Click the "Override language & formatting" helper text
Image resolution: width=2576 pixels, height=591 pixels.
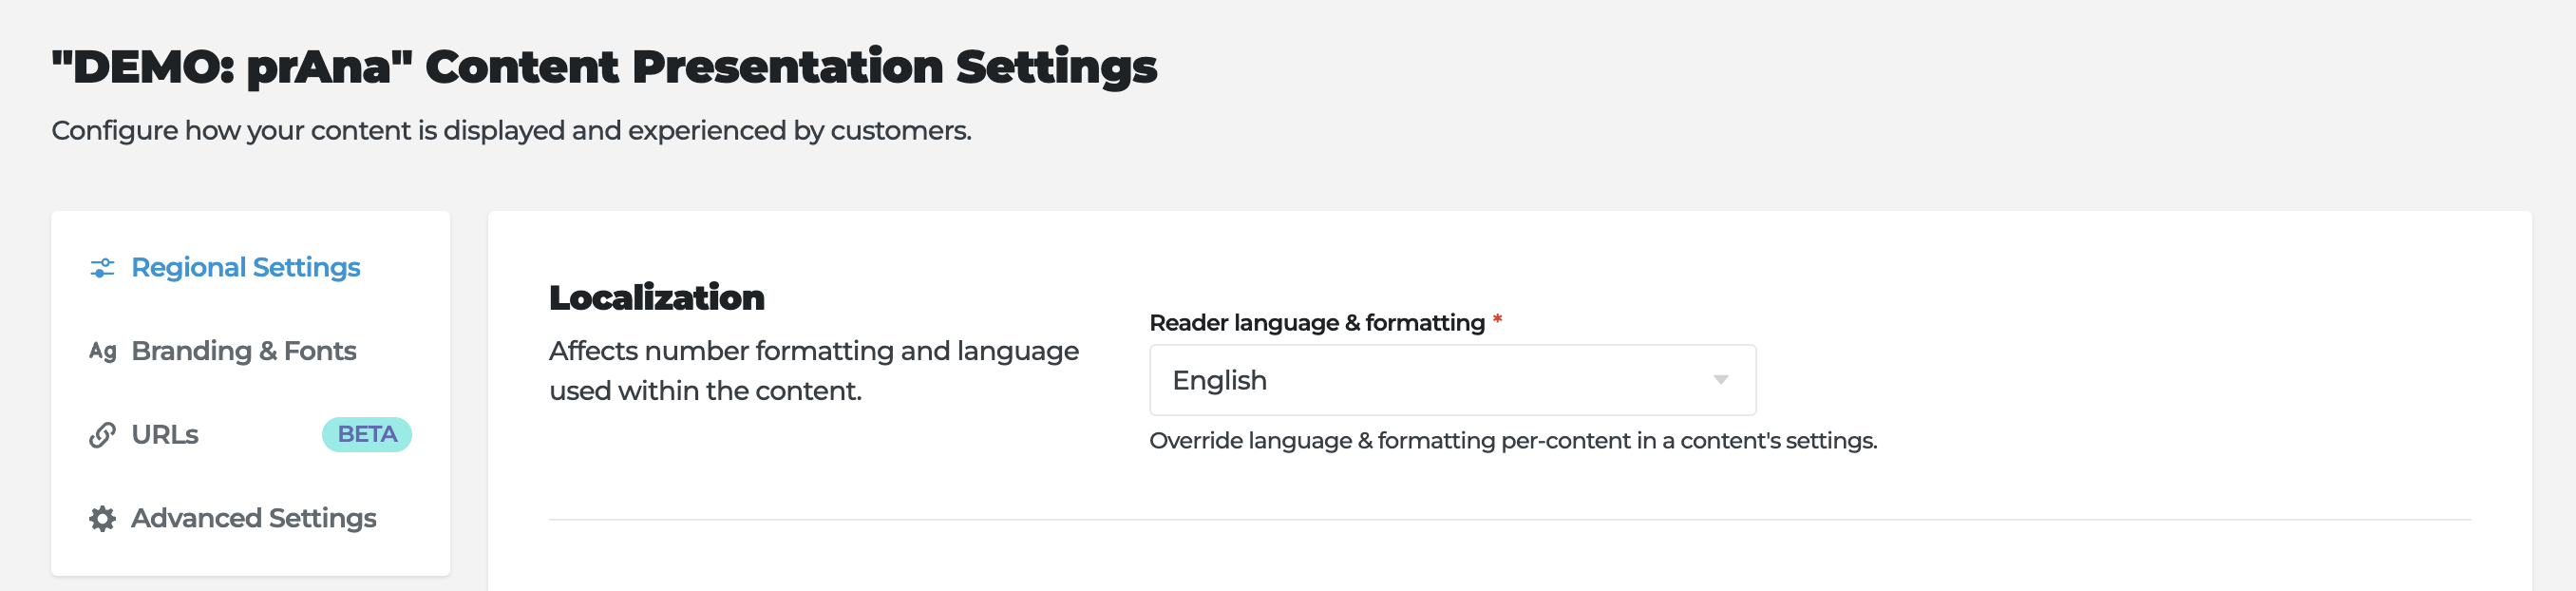(x=1512, y=441)
